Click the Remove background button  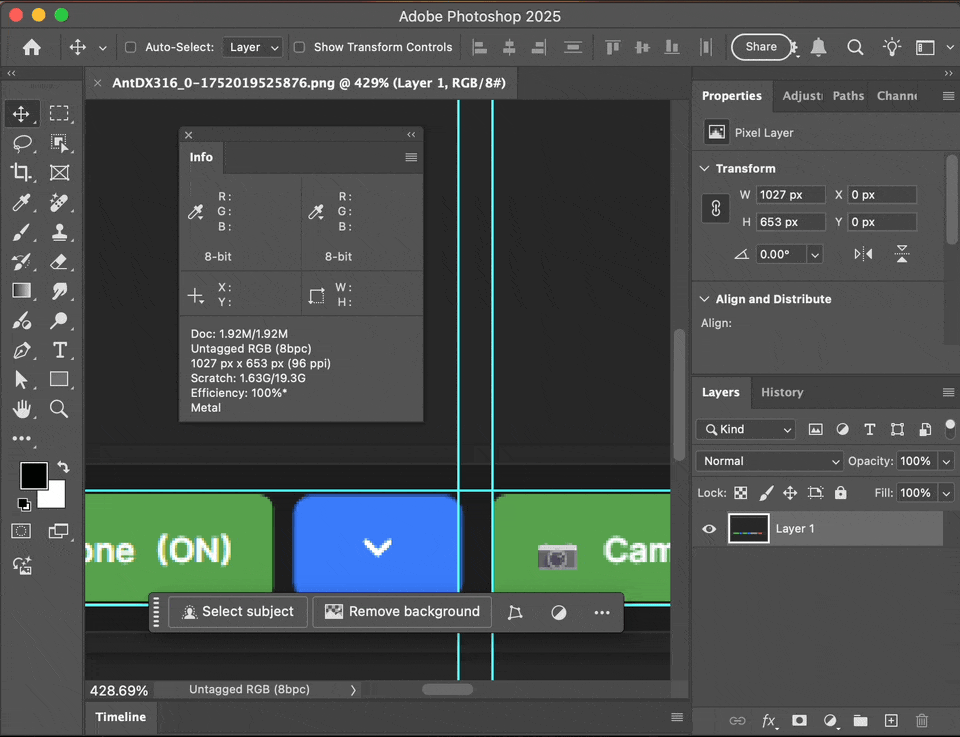click(402, 611)
